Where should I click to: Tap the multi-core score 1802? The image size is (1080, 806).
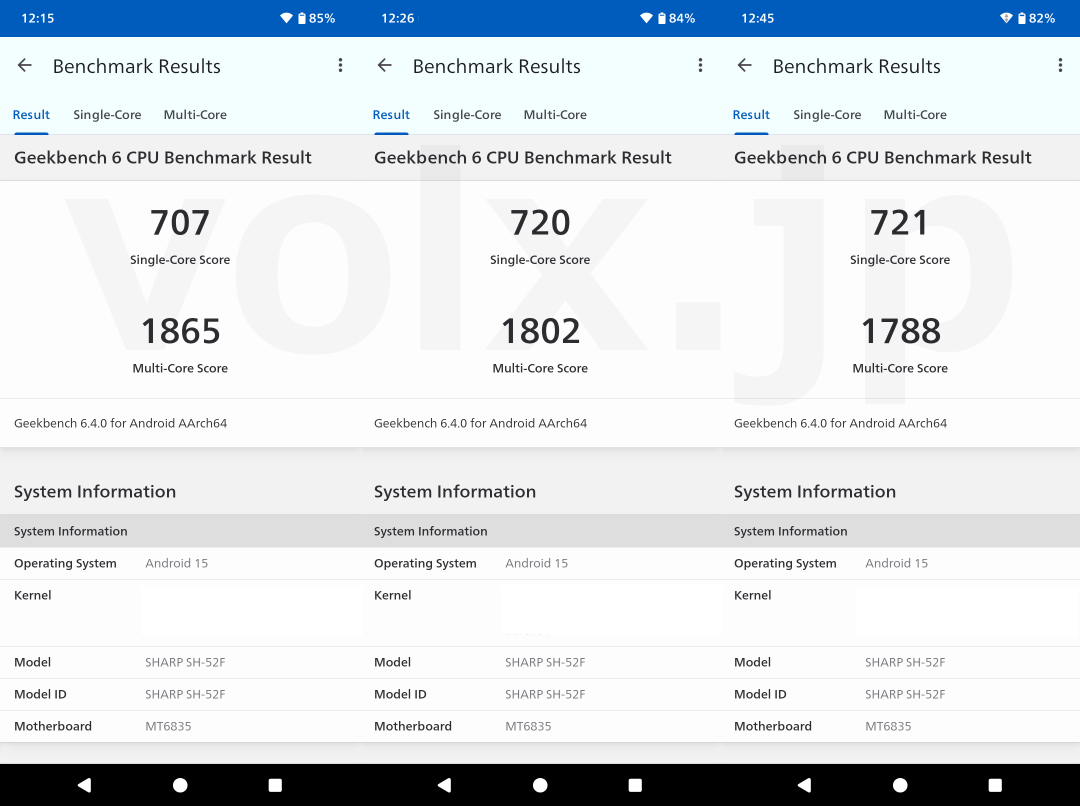541,331
